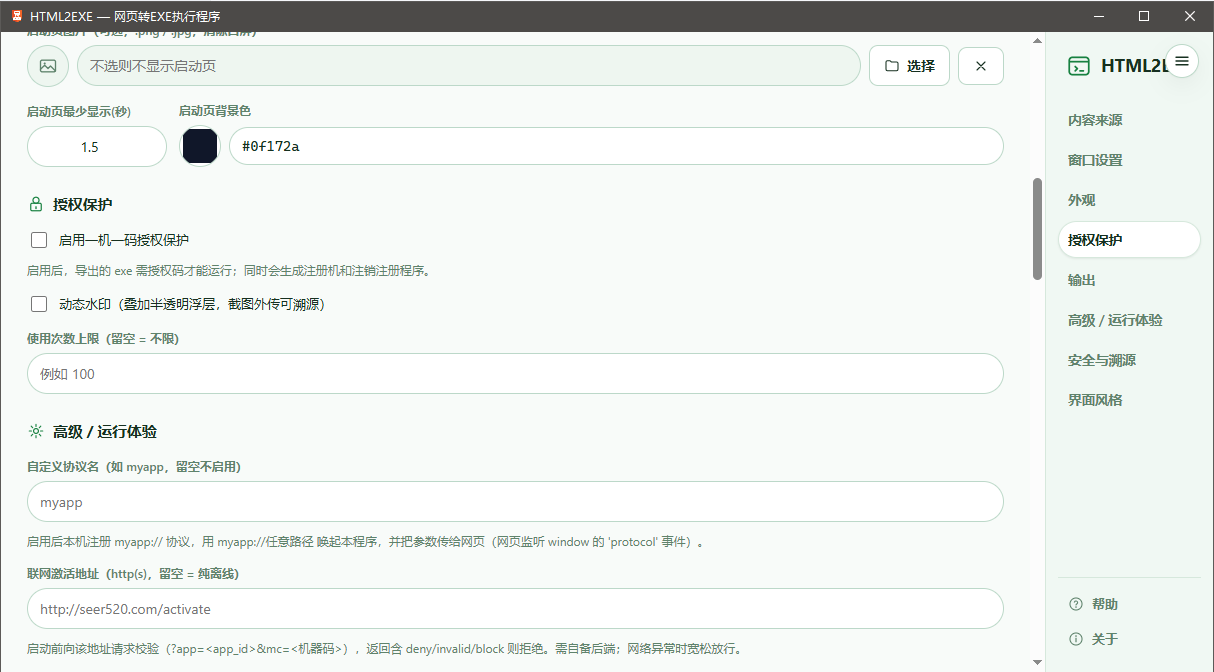Viewport: 1214px width, 672px height.
Task: Click the 联网激活地址 URL input field
Action: [515, 609]
